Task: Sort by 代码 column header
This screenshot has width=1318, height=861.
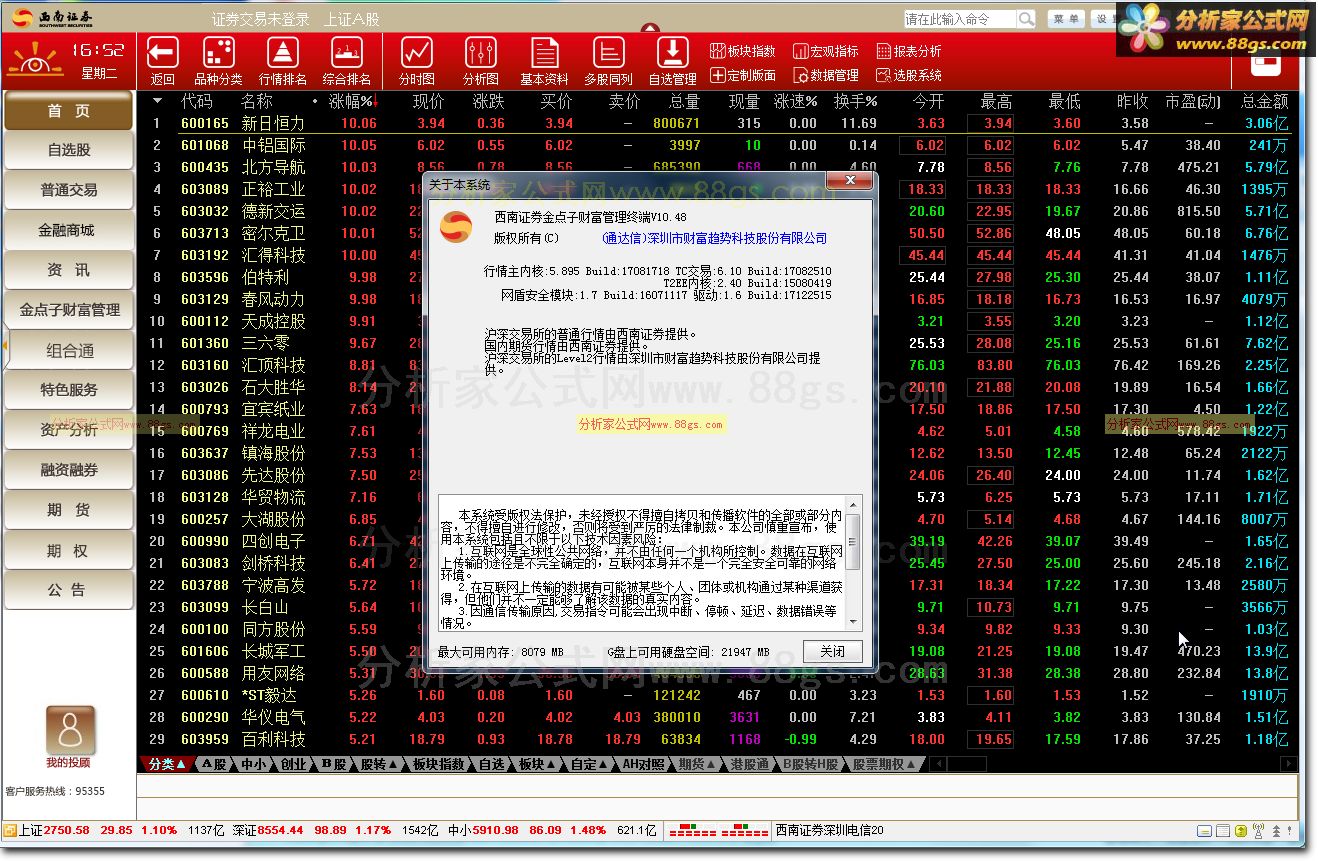Action: 196,101
